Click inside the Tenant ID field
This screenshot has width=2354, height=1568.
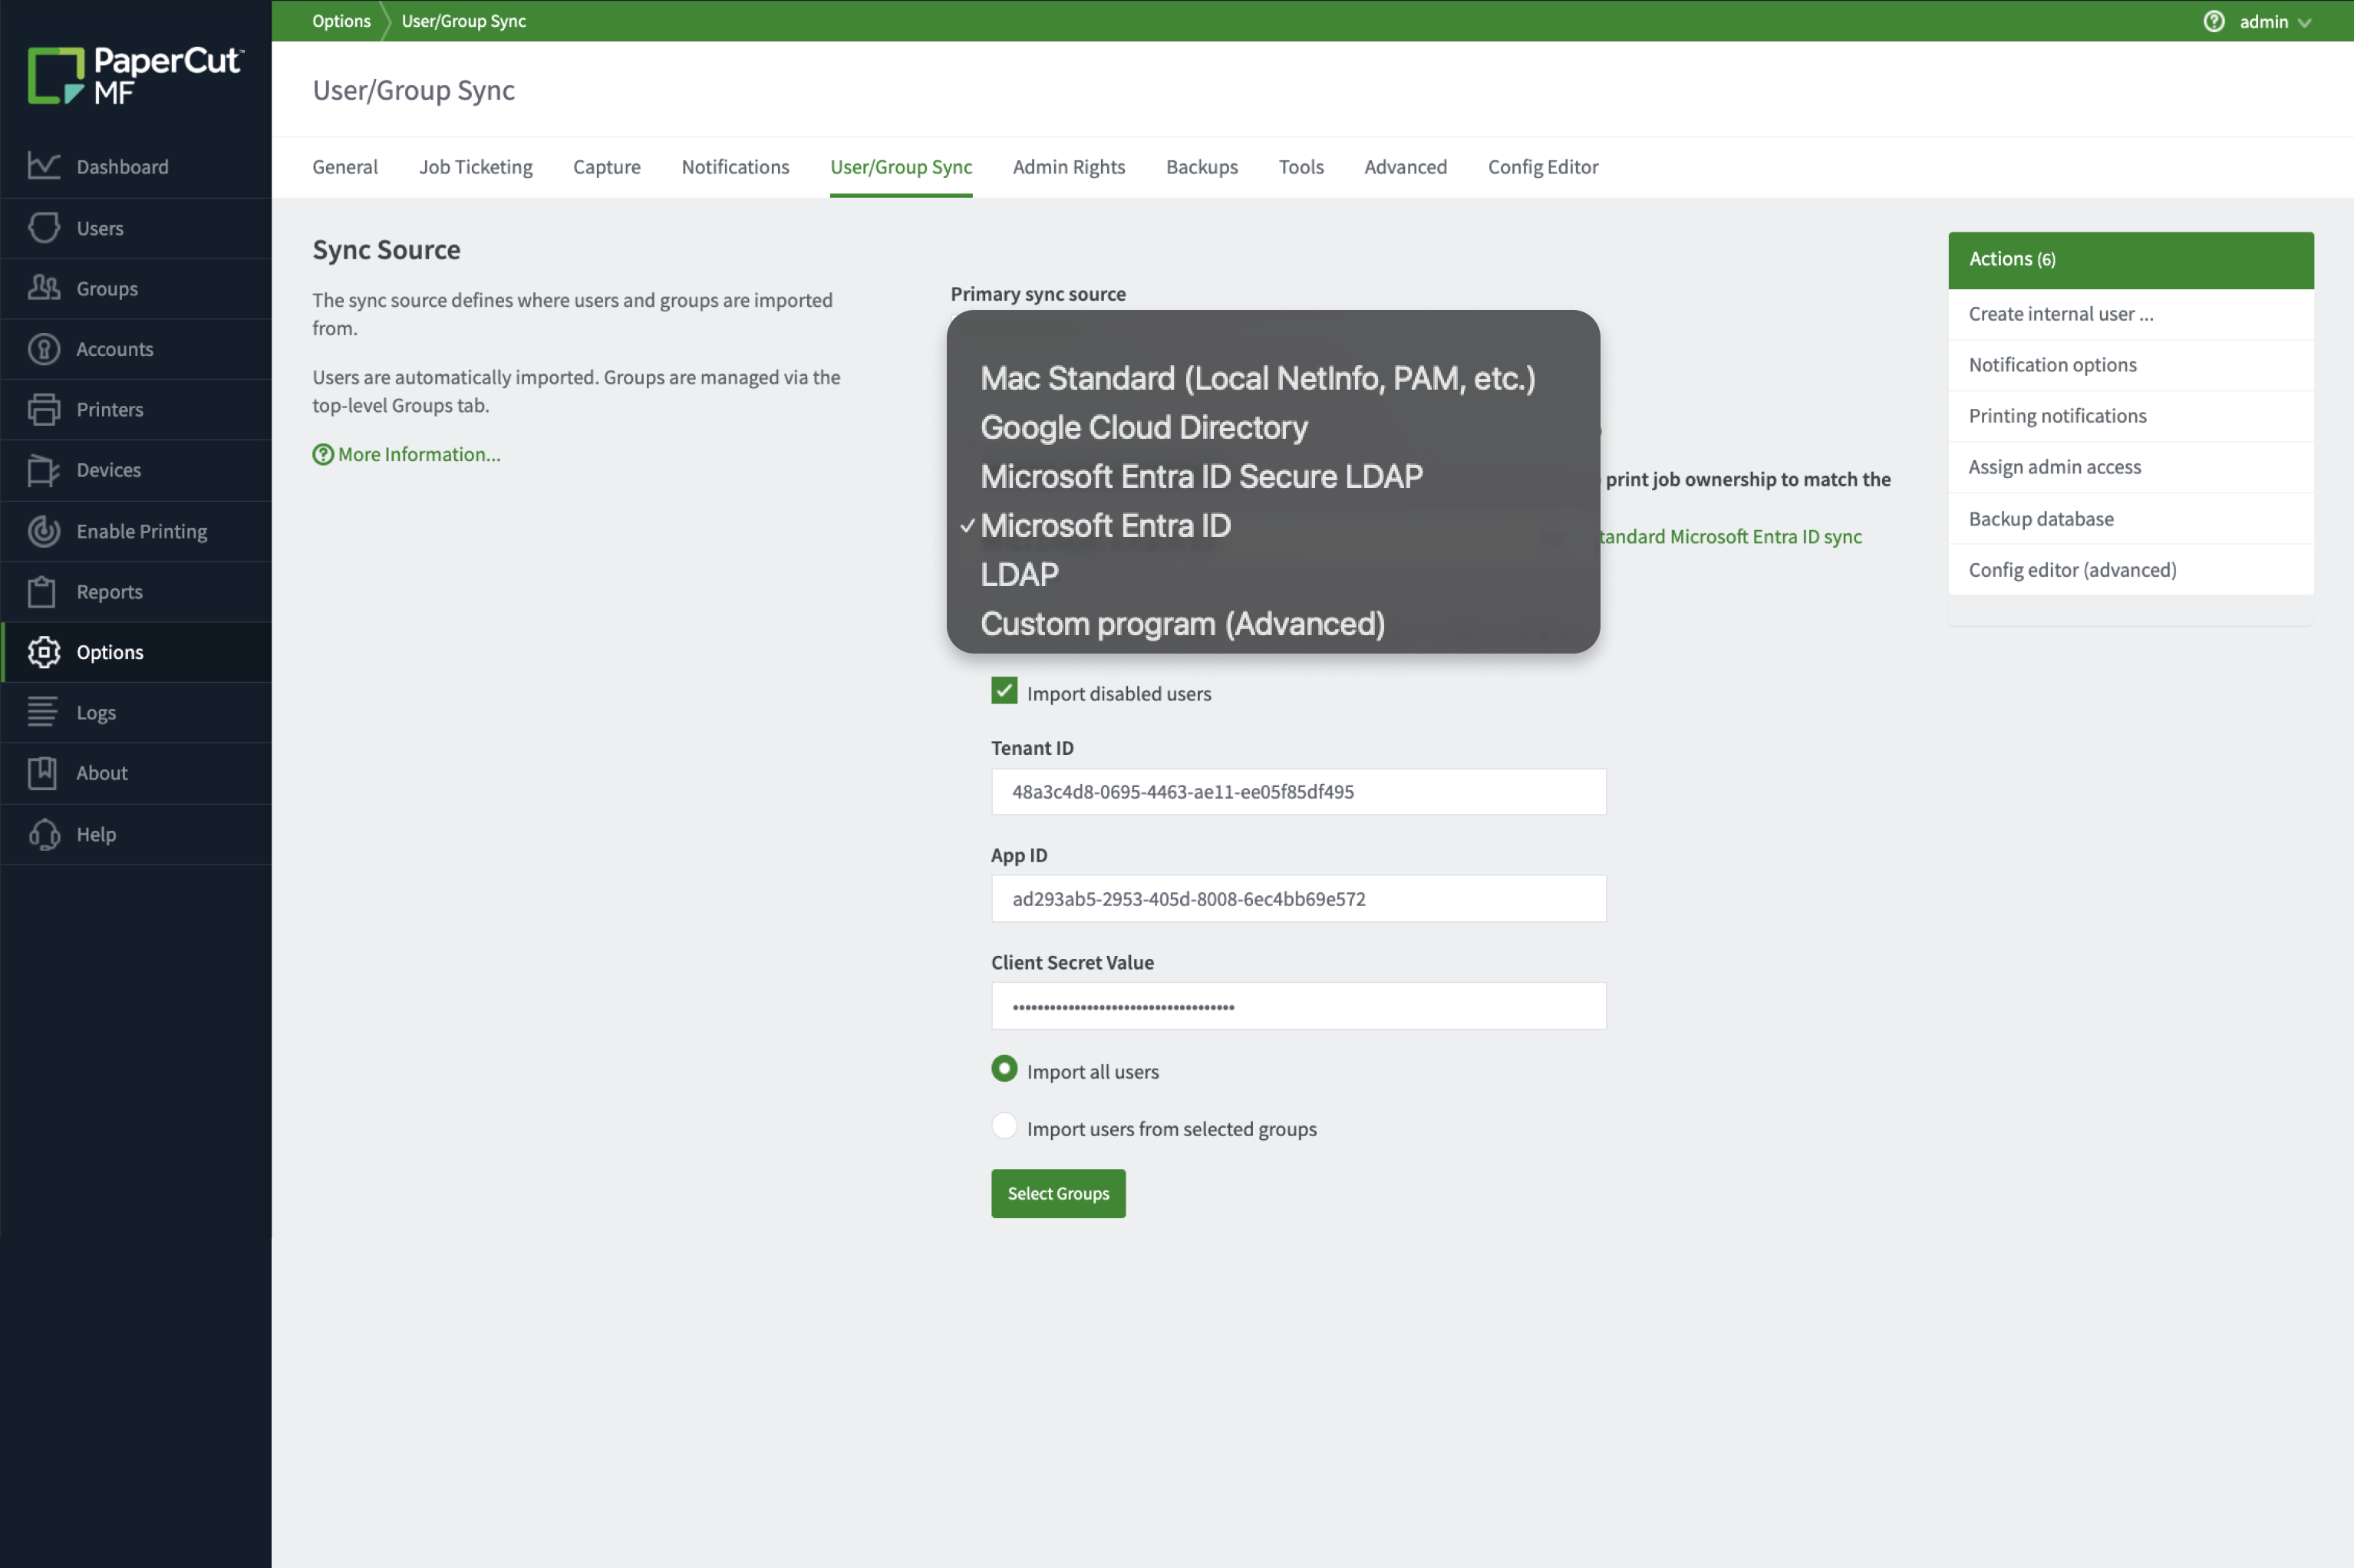point(1297,791)
